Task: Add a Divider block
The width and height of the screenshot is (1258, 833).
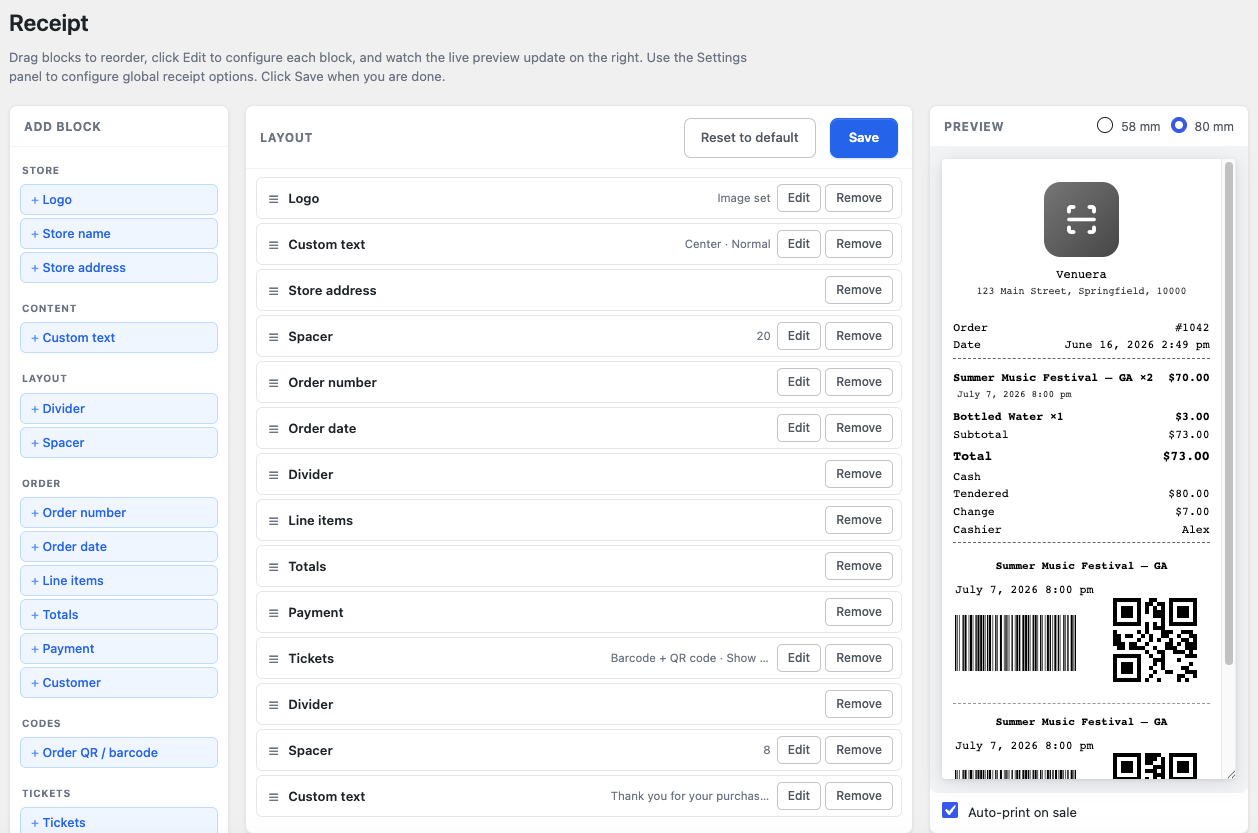Action: 119,409
